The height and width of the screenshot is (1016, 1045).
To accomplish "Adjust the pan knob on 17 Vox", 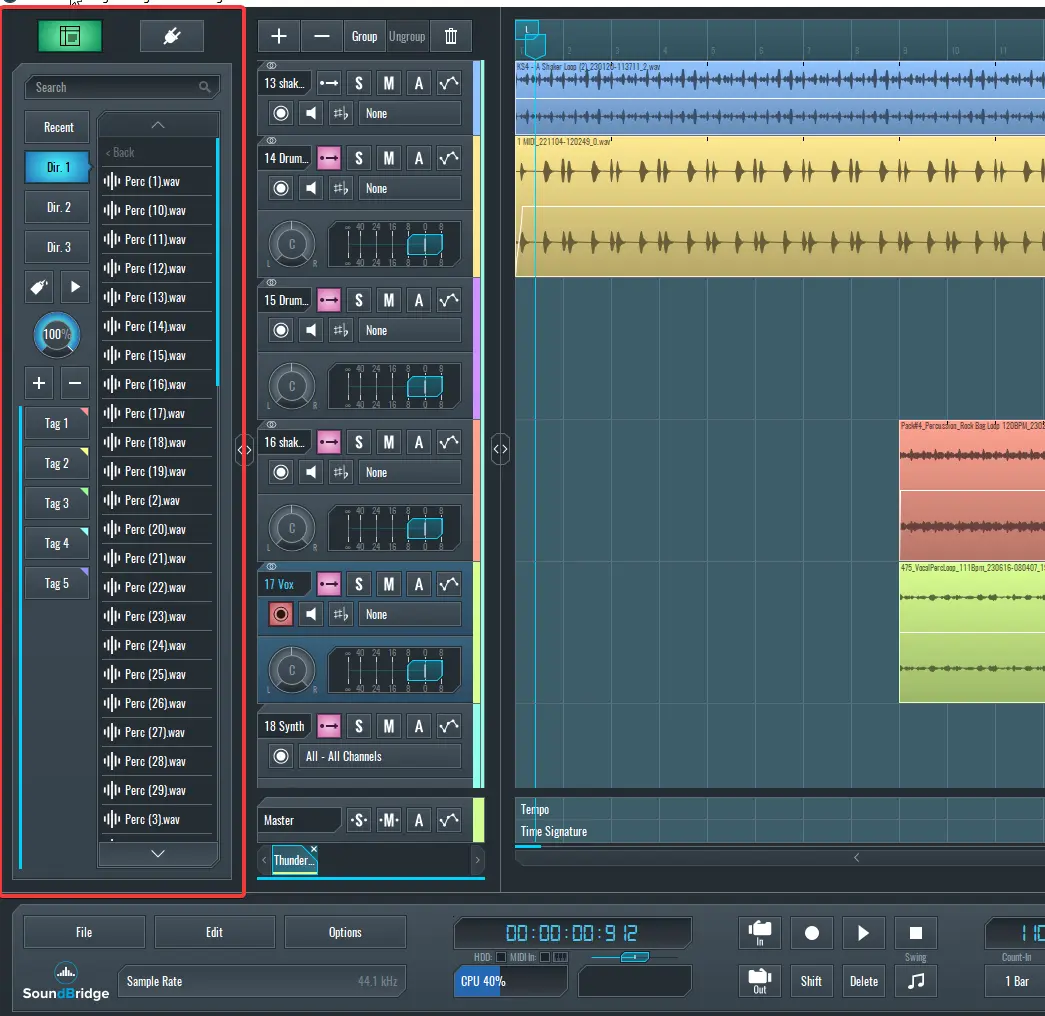I will [x=291, y=670].
